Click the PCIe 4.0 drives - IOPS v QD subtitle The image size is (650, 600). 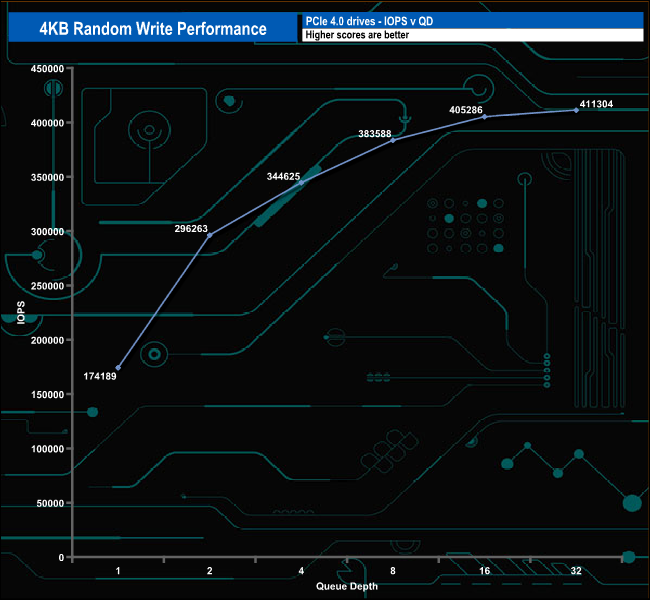pyautogui.click(x=369, y=21)
